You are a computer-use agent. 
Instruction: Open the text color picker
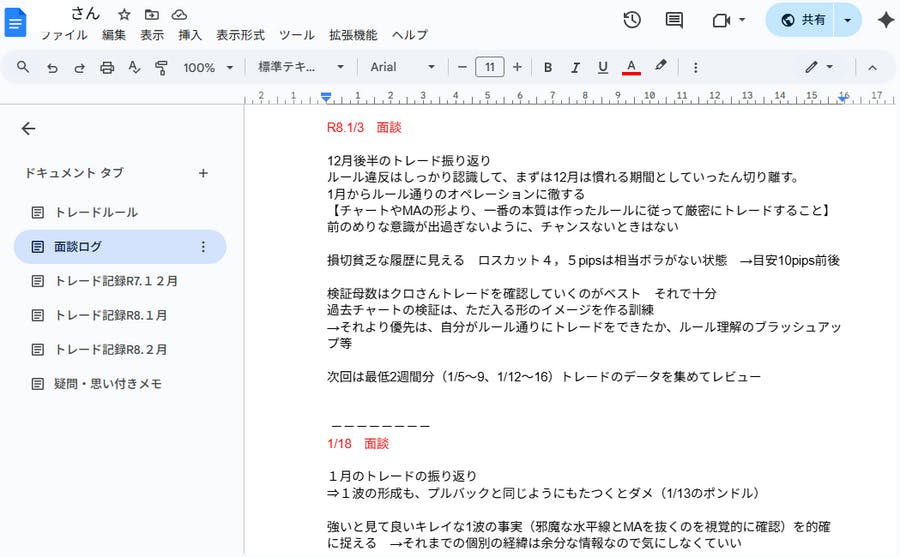point(631,67)
